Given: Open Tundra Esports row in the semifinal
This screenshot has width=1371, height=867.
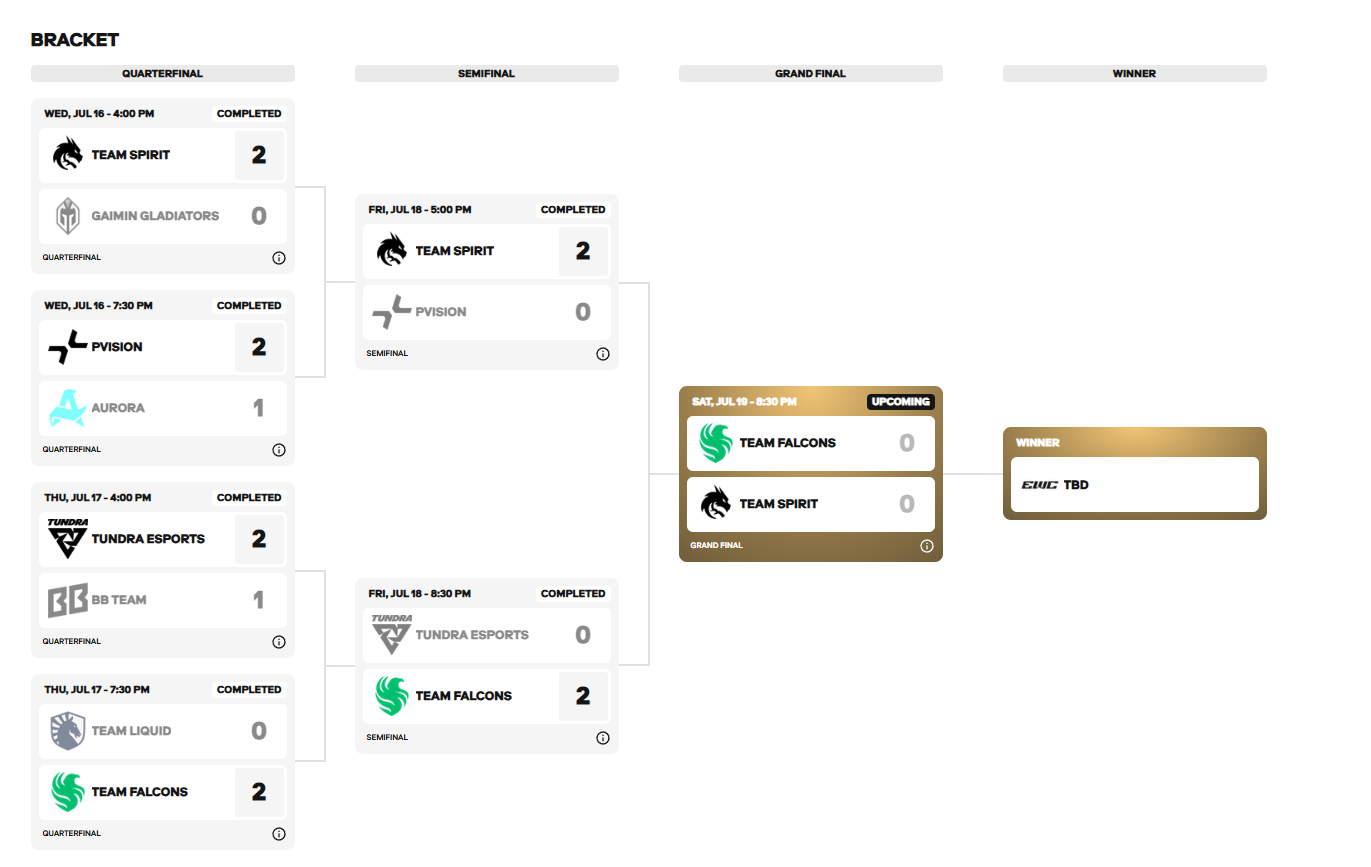Looking at the screenshot, I should pyautogui.click(x=487, y=635).
